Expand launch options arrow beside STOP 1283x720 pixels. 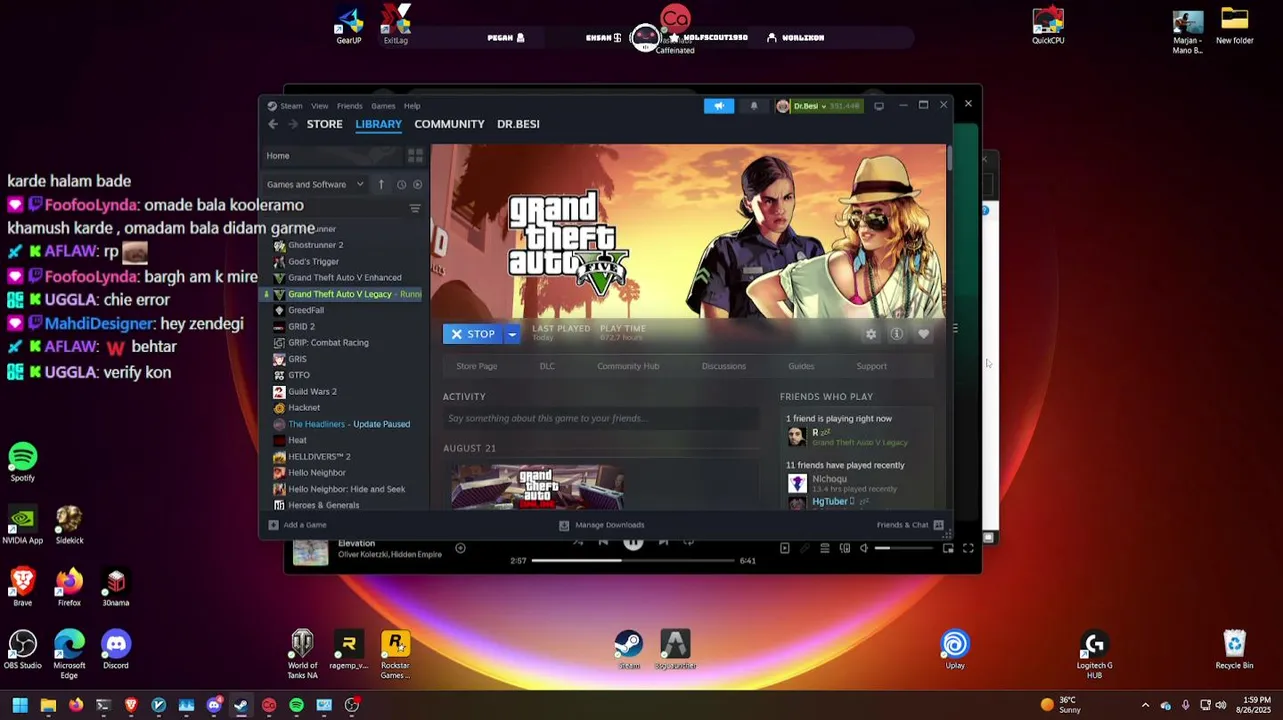(x=512, y=334)
